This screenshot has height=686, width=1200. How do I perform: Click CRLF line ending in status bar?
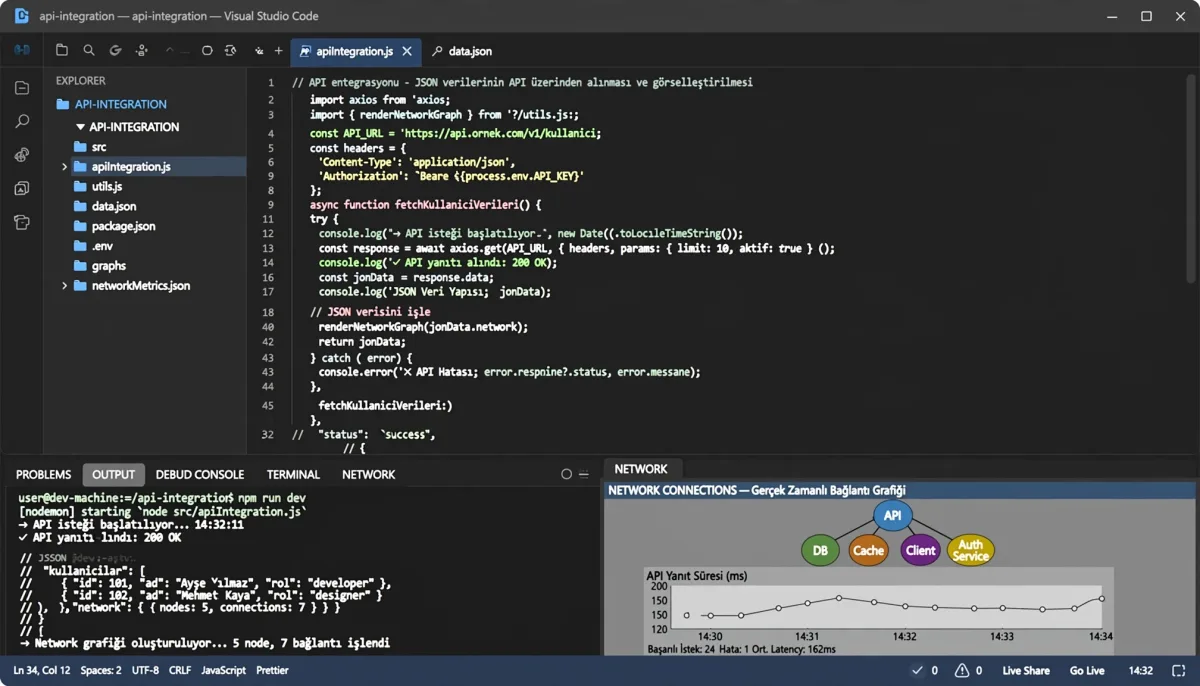coord(180,671)
